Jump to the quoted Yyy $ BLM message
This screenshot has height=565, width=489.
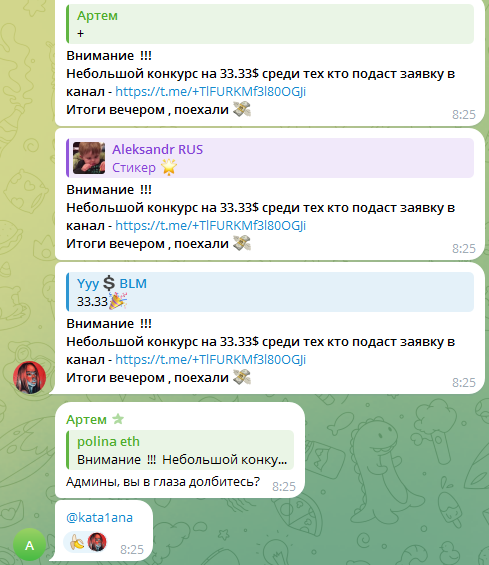pyautogui.click(x=270, y=292)
